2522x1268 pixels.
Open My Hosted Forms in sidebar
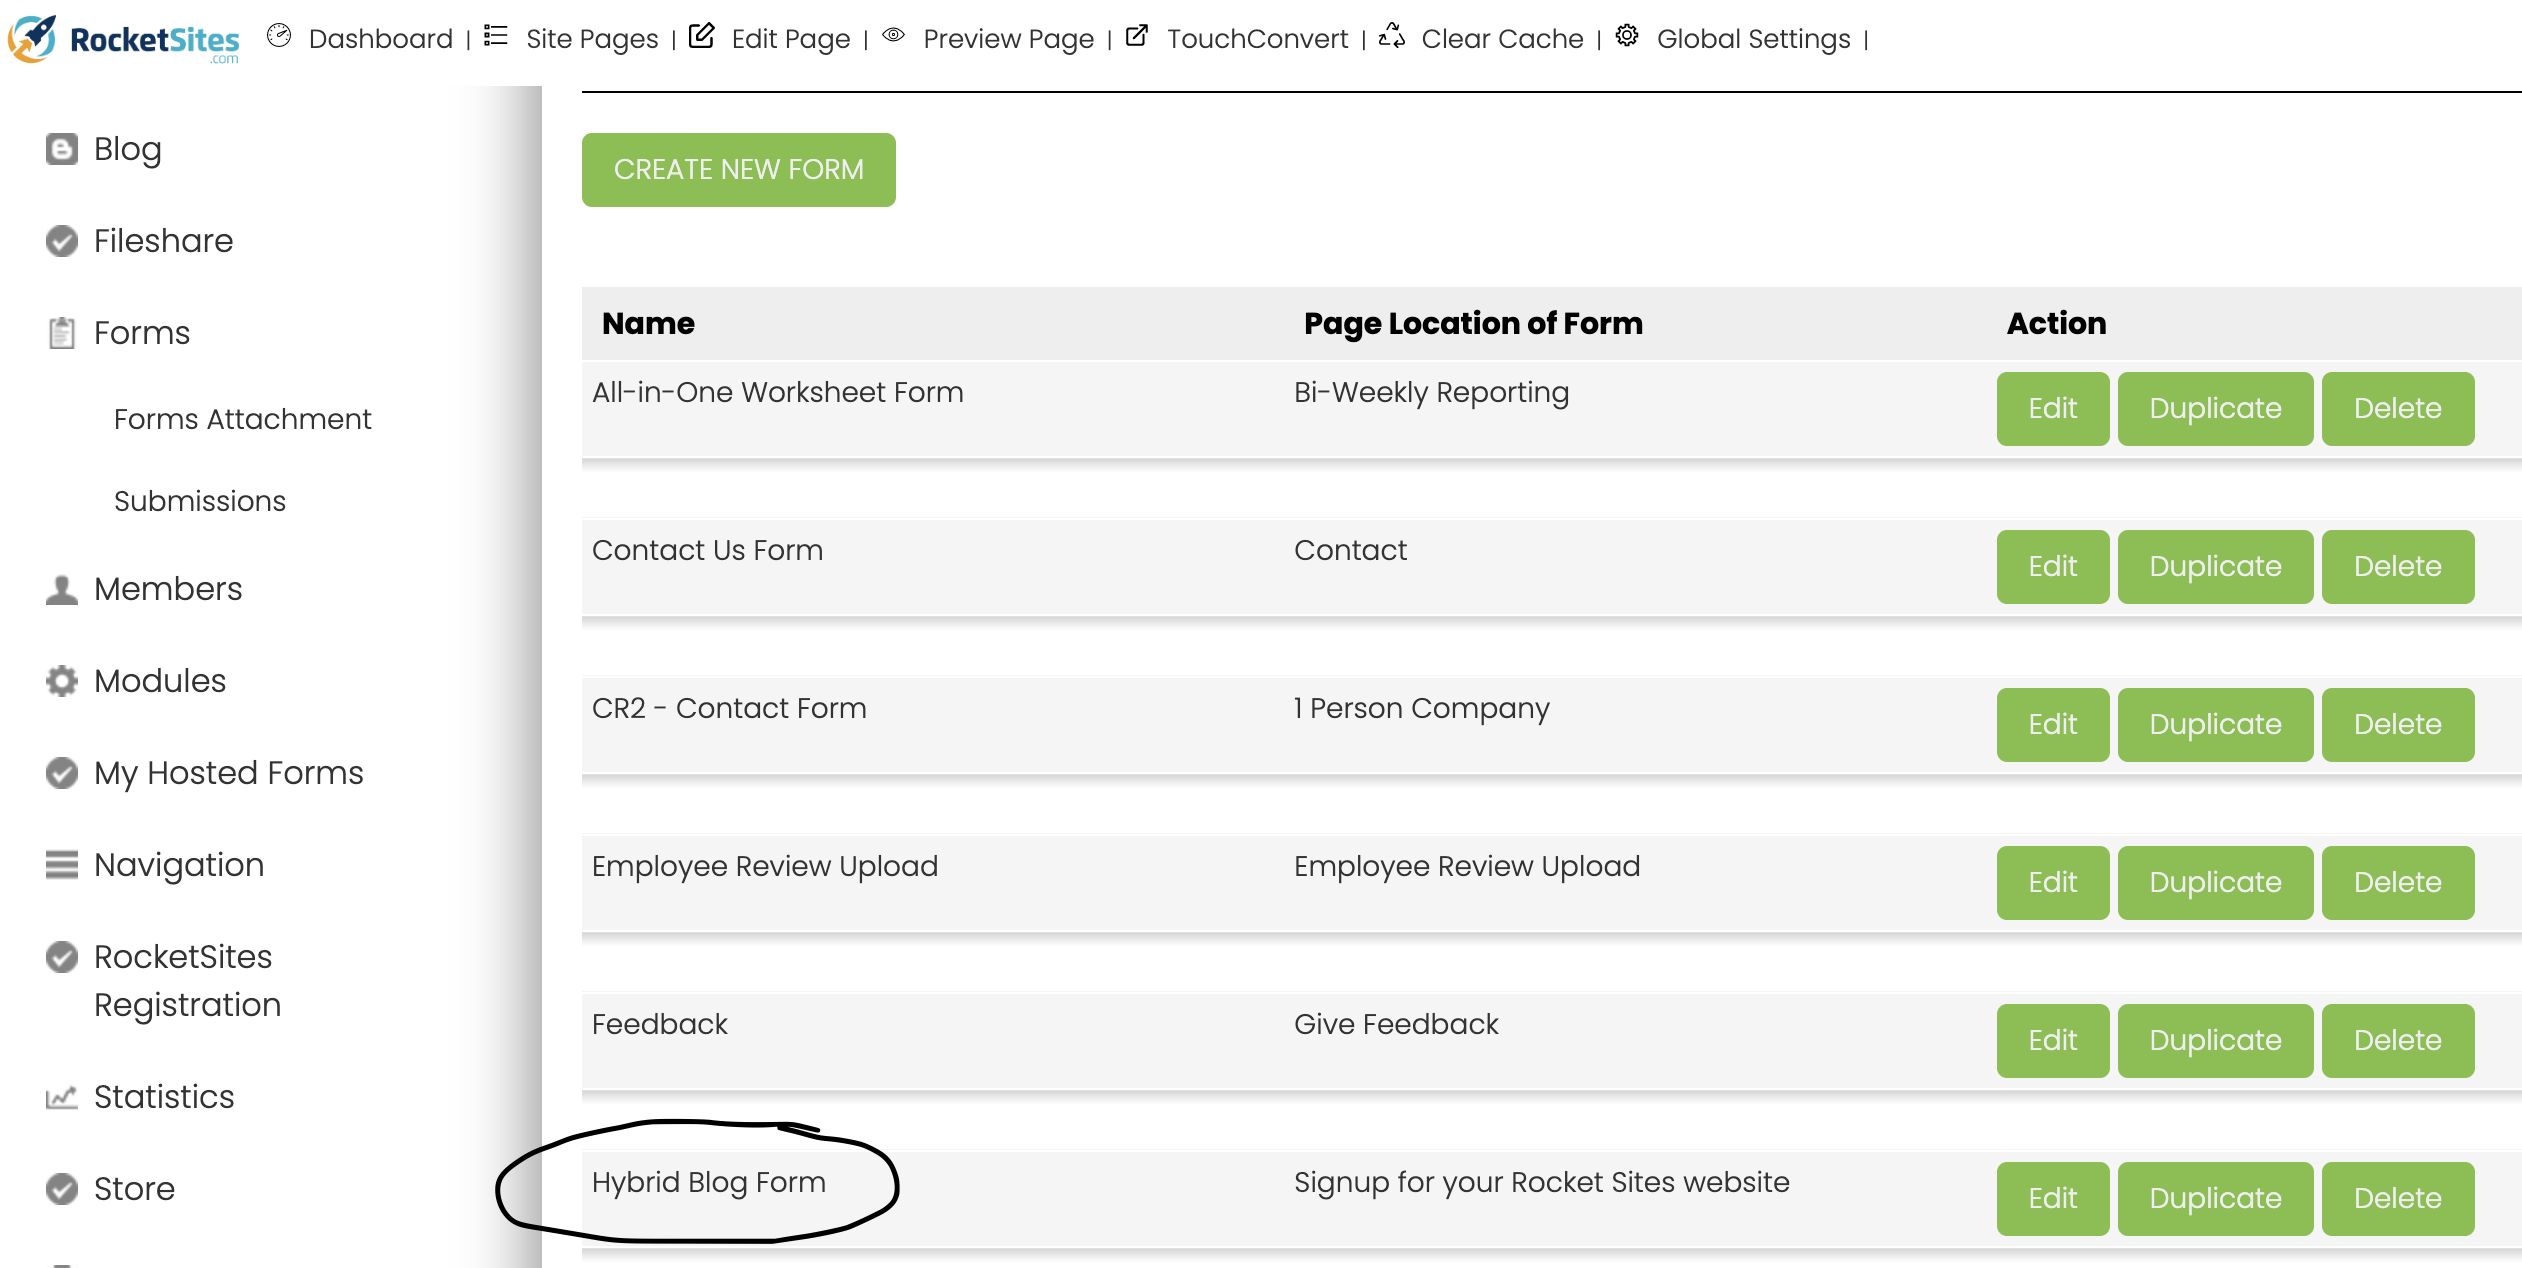(x=228, y=773)
